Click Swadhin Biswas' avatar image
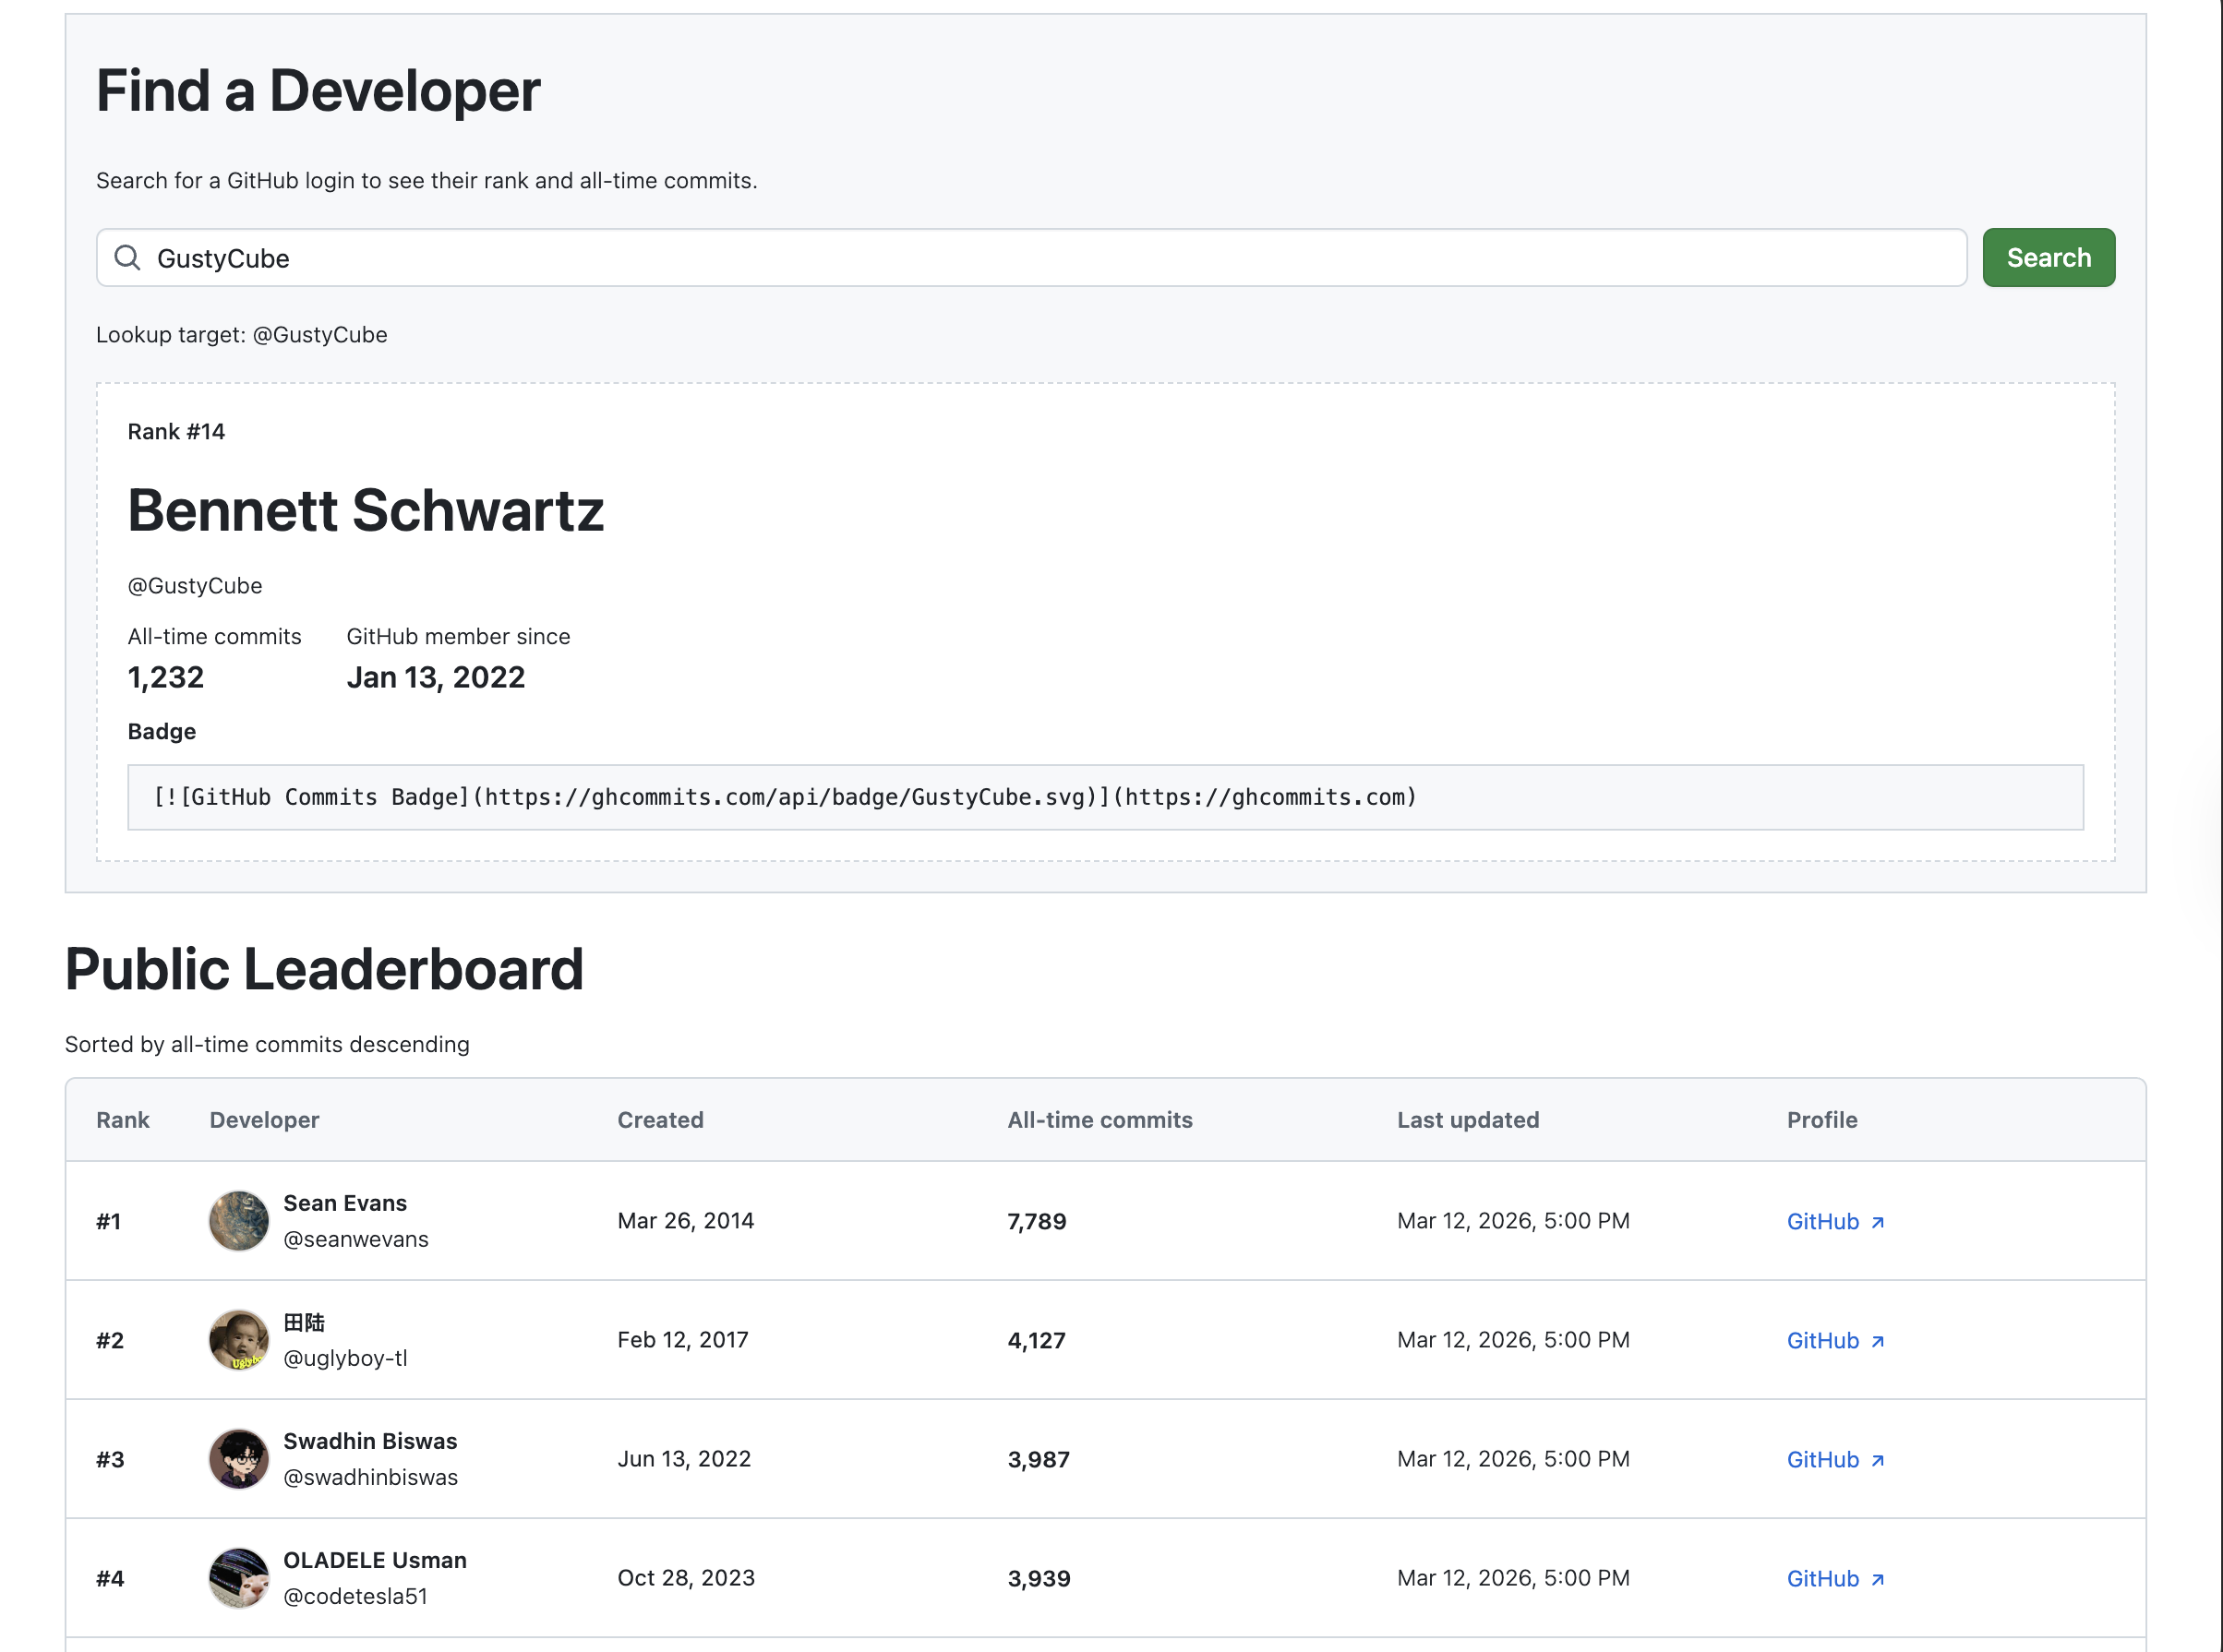Image resolution: width=2223 pixels, height=1652 pixels. (238, 1459)
